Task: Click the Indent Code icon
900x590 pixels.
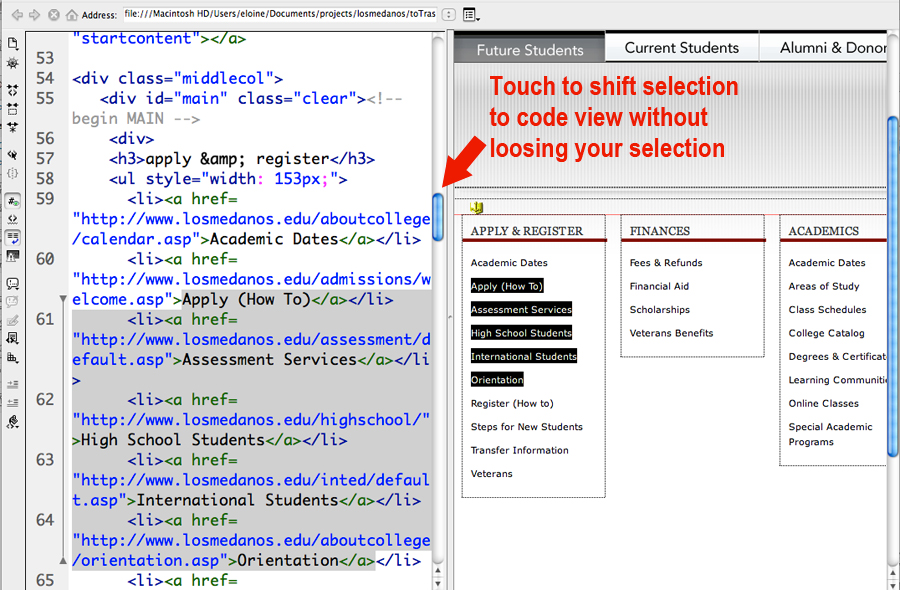Action: pos(13,384)
